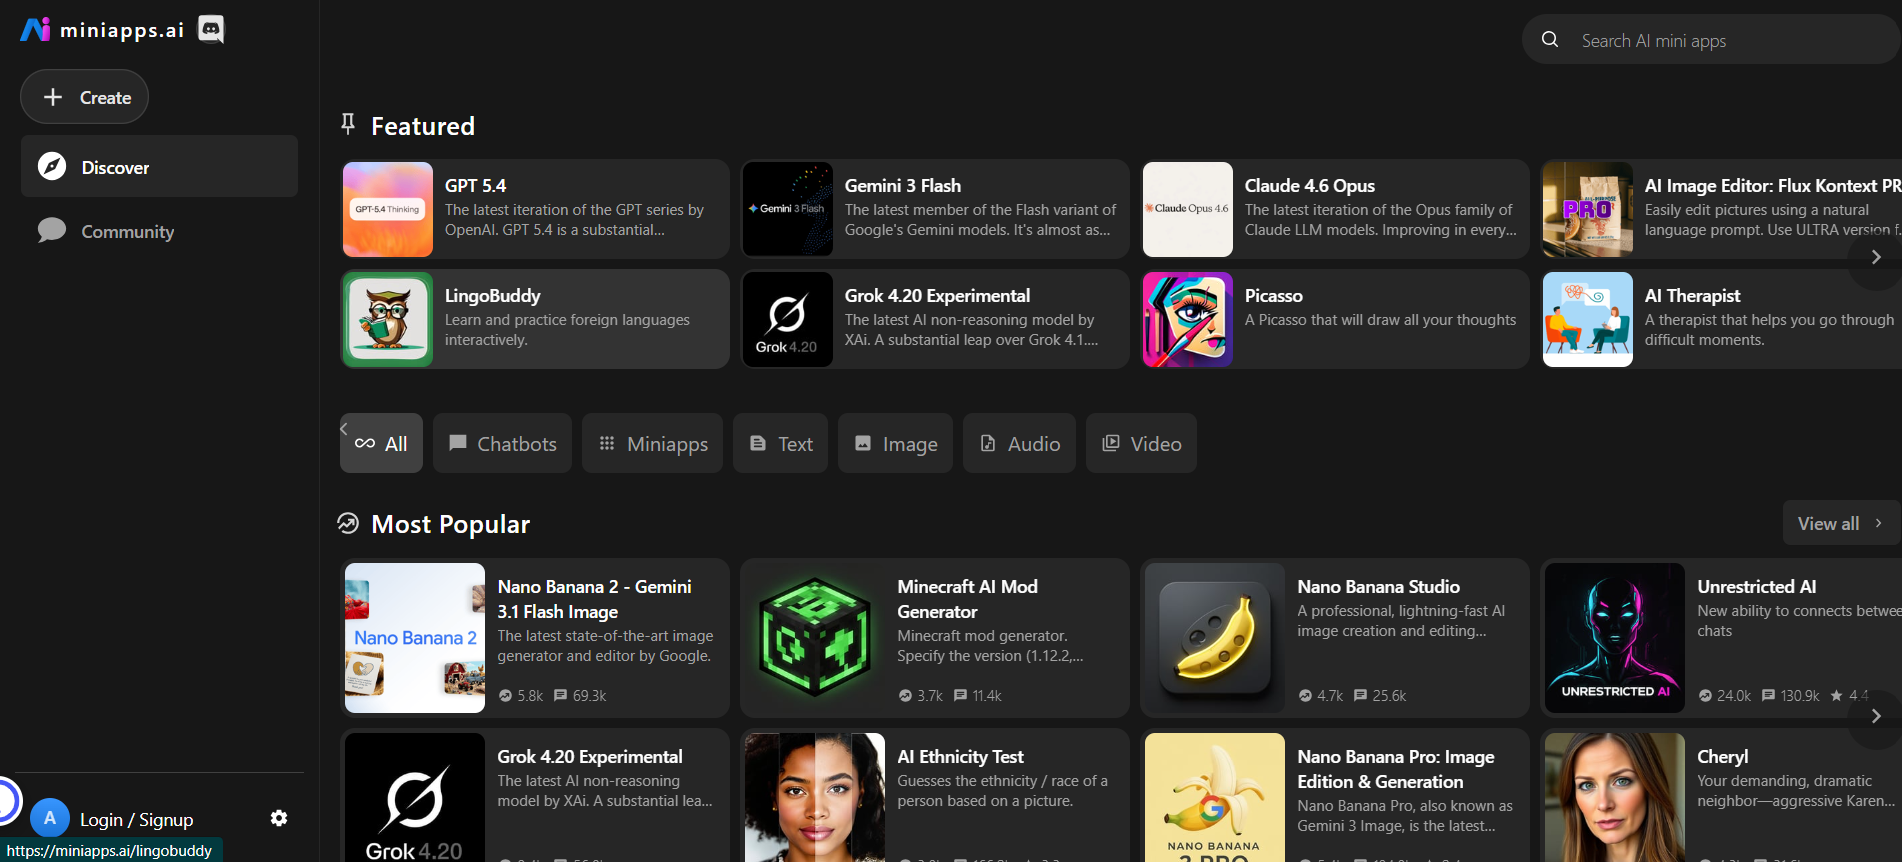The image size is (1902, 862).
Task: Open AI Image Editor Flux Kontext thumbnail
Action: [x=1588, y=209]
